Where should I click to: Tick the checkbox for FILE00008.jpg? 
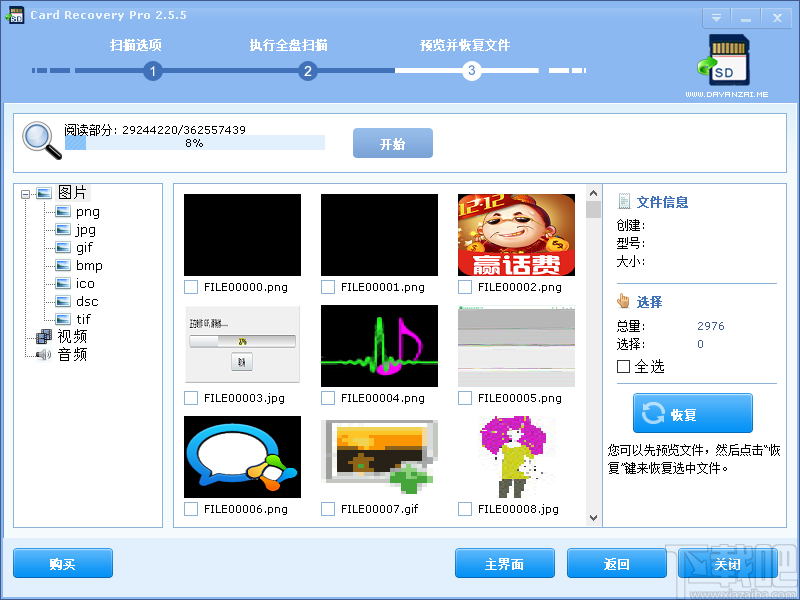tap(465, 509)
